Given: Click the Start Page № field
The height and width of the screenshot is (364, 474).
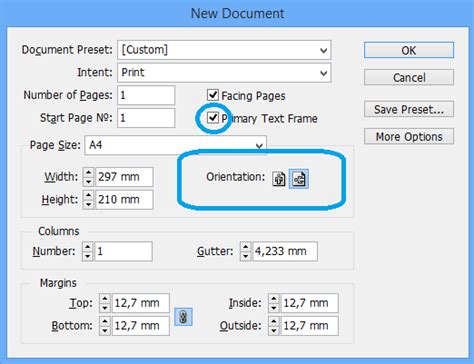Looking at the screenshot, I should pos(146,118).
